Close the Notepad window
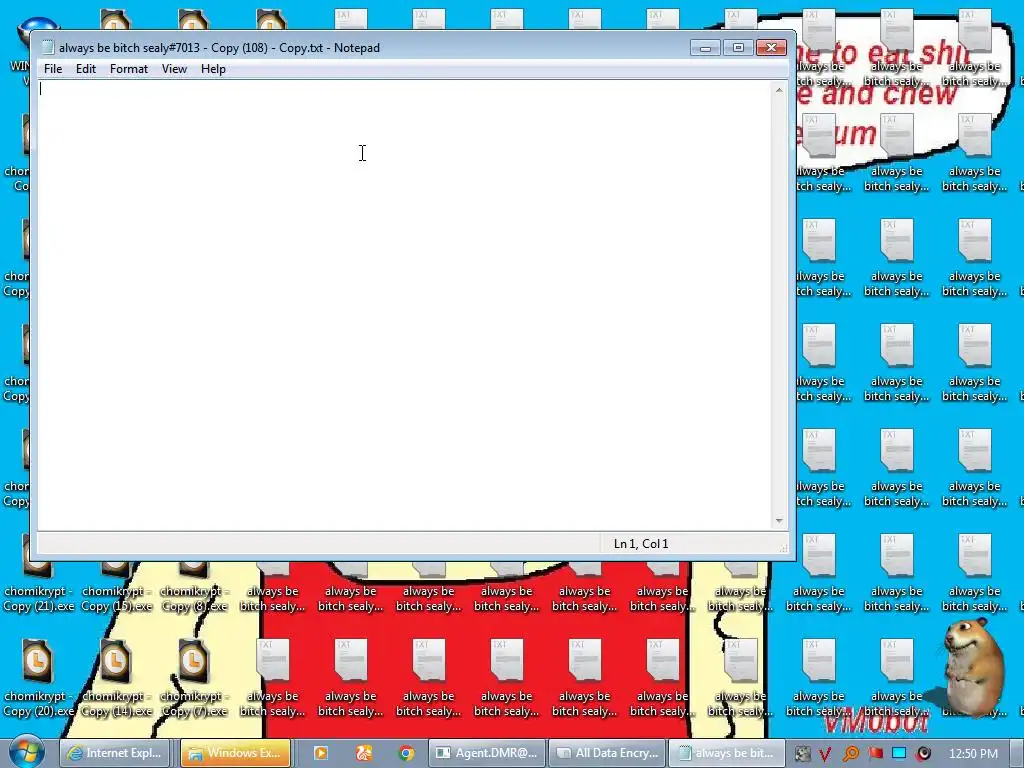1024x768 pixels. click(771, 48)
